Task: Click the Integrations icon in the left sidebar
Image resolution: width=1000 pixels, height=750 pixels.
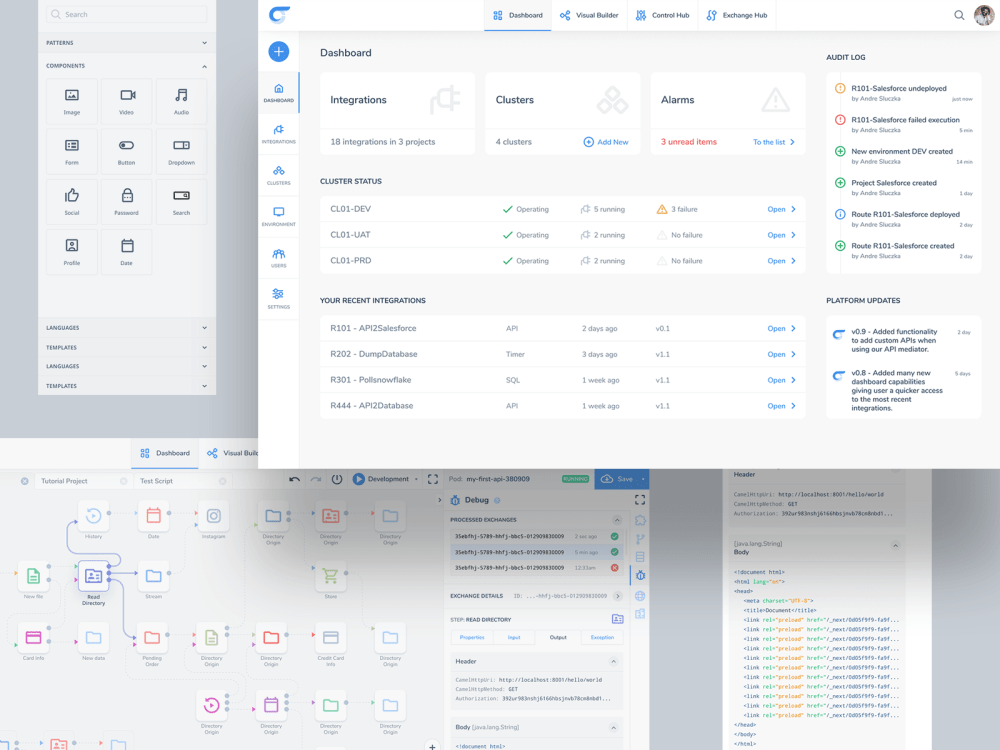Action: coord(279,129)
